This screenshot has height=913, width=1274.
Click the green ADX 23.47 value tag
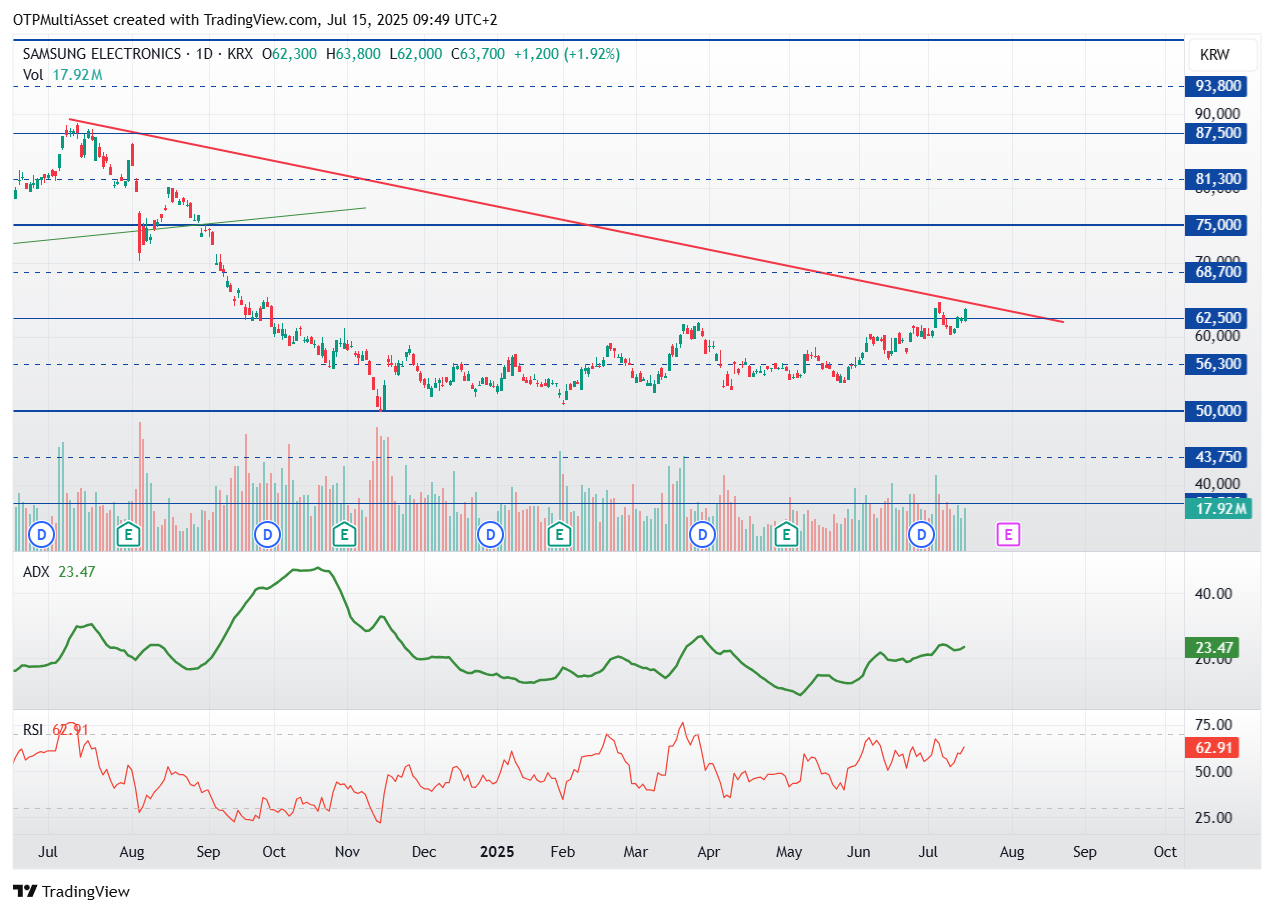click(1211, 648)
